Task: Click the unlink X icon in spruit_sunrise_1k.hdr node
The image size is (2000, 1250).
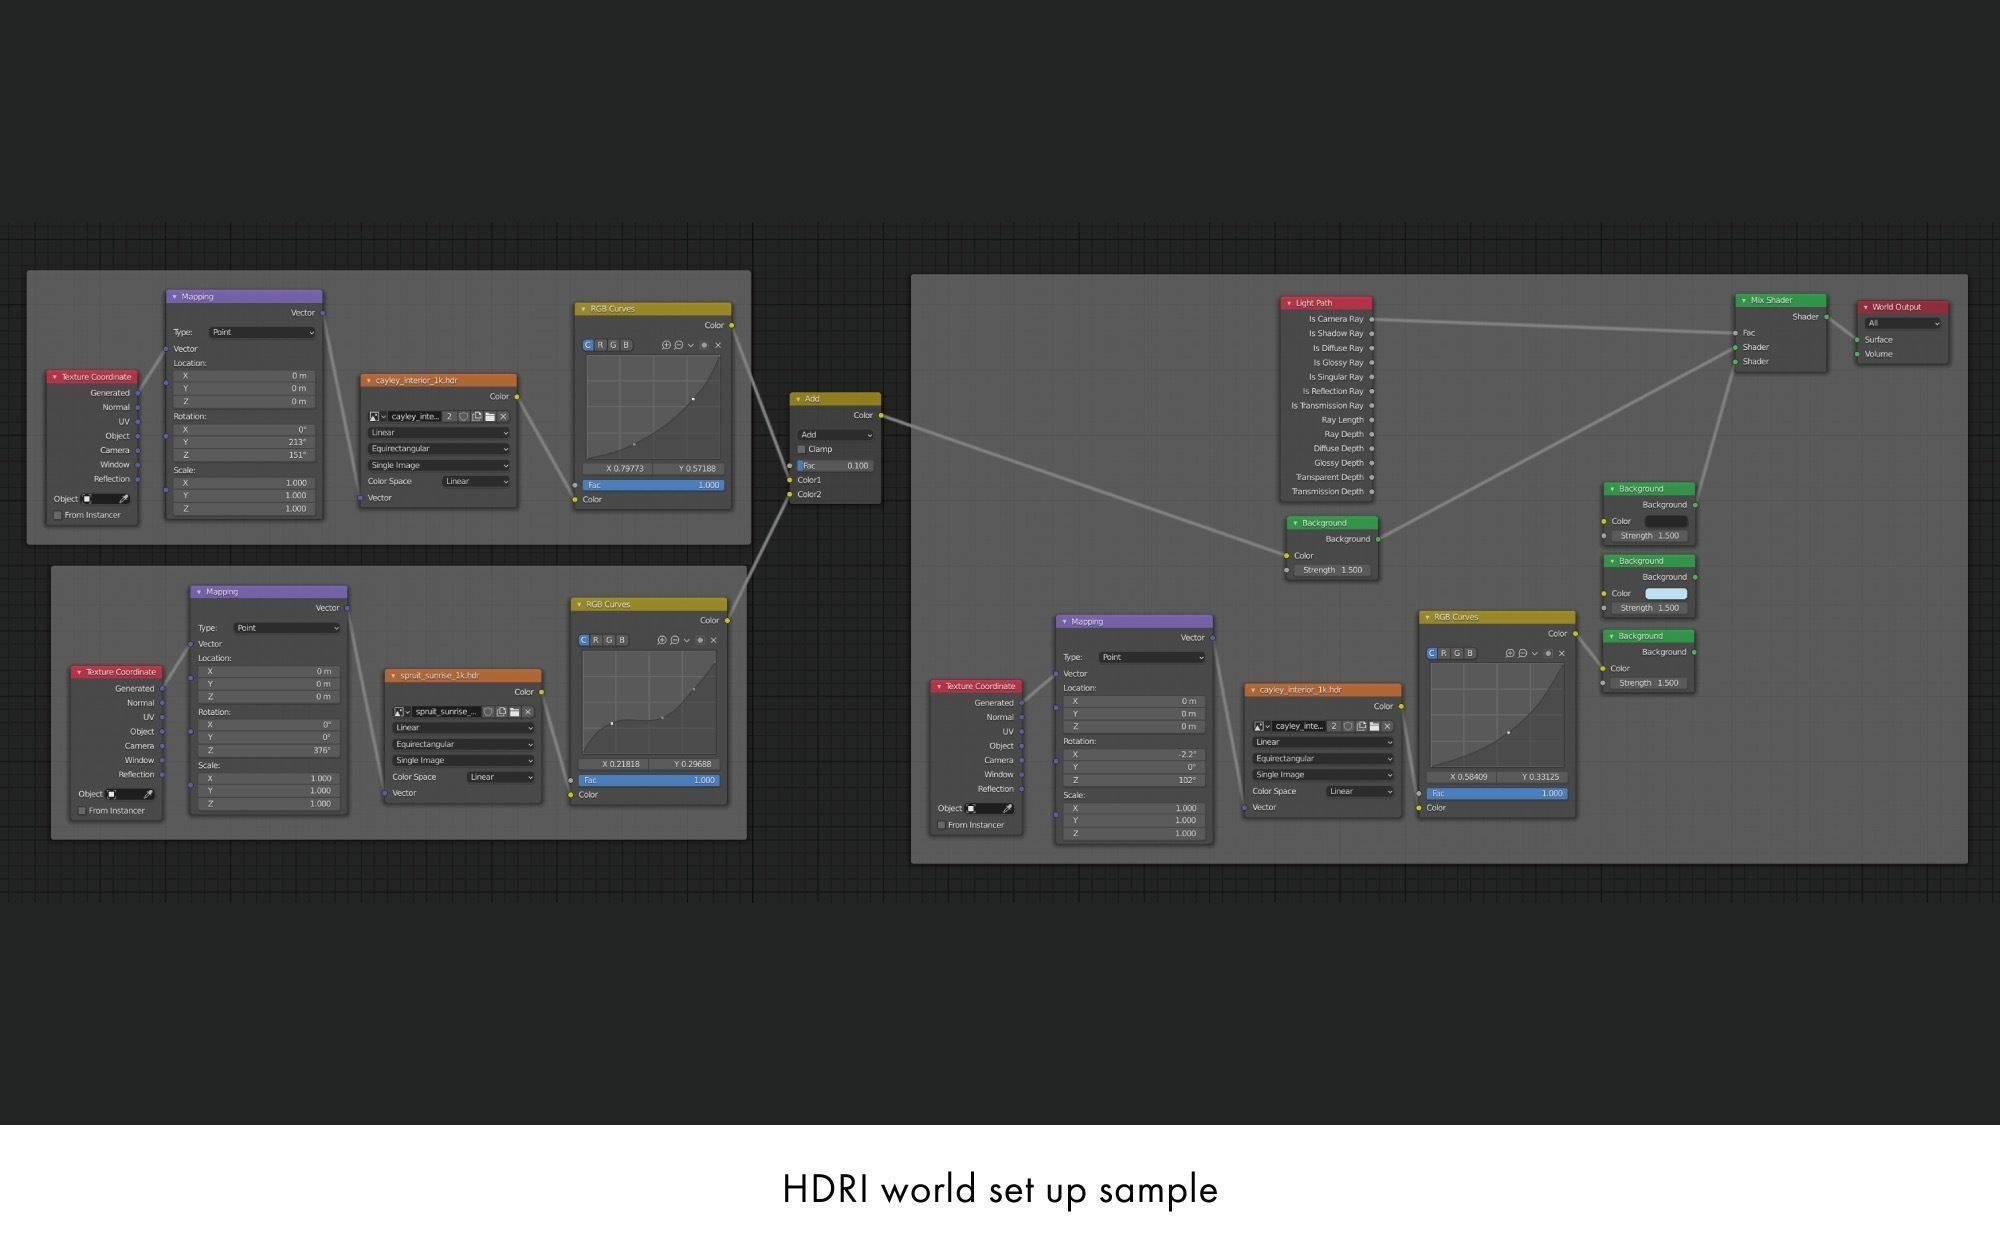Action: tap(528, 712)
